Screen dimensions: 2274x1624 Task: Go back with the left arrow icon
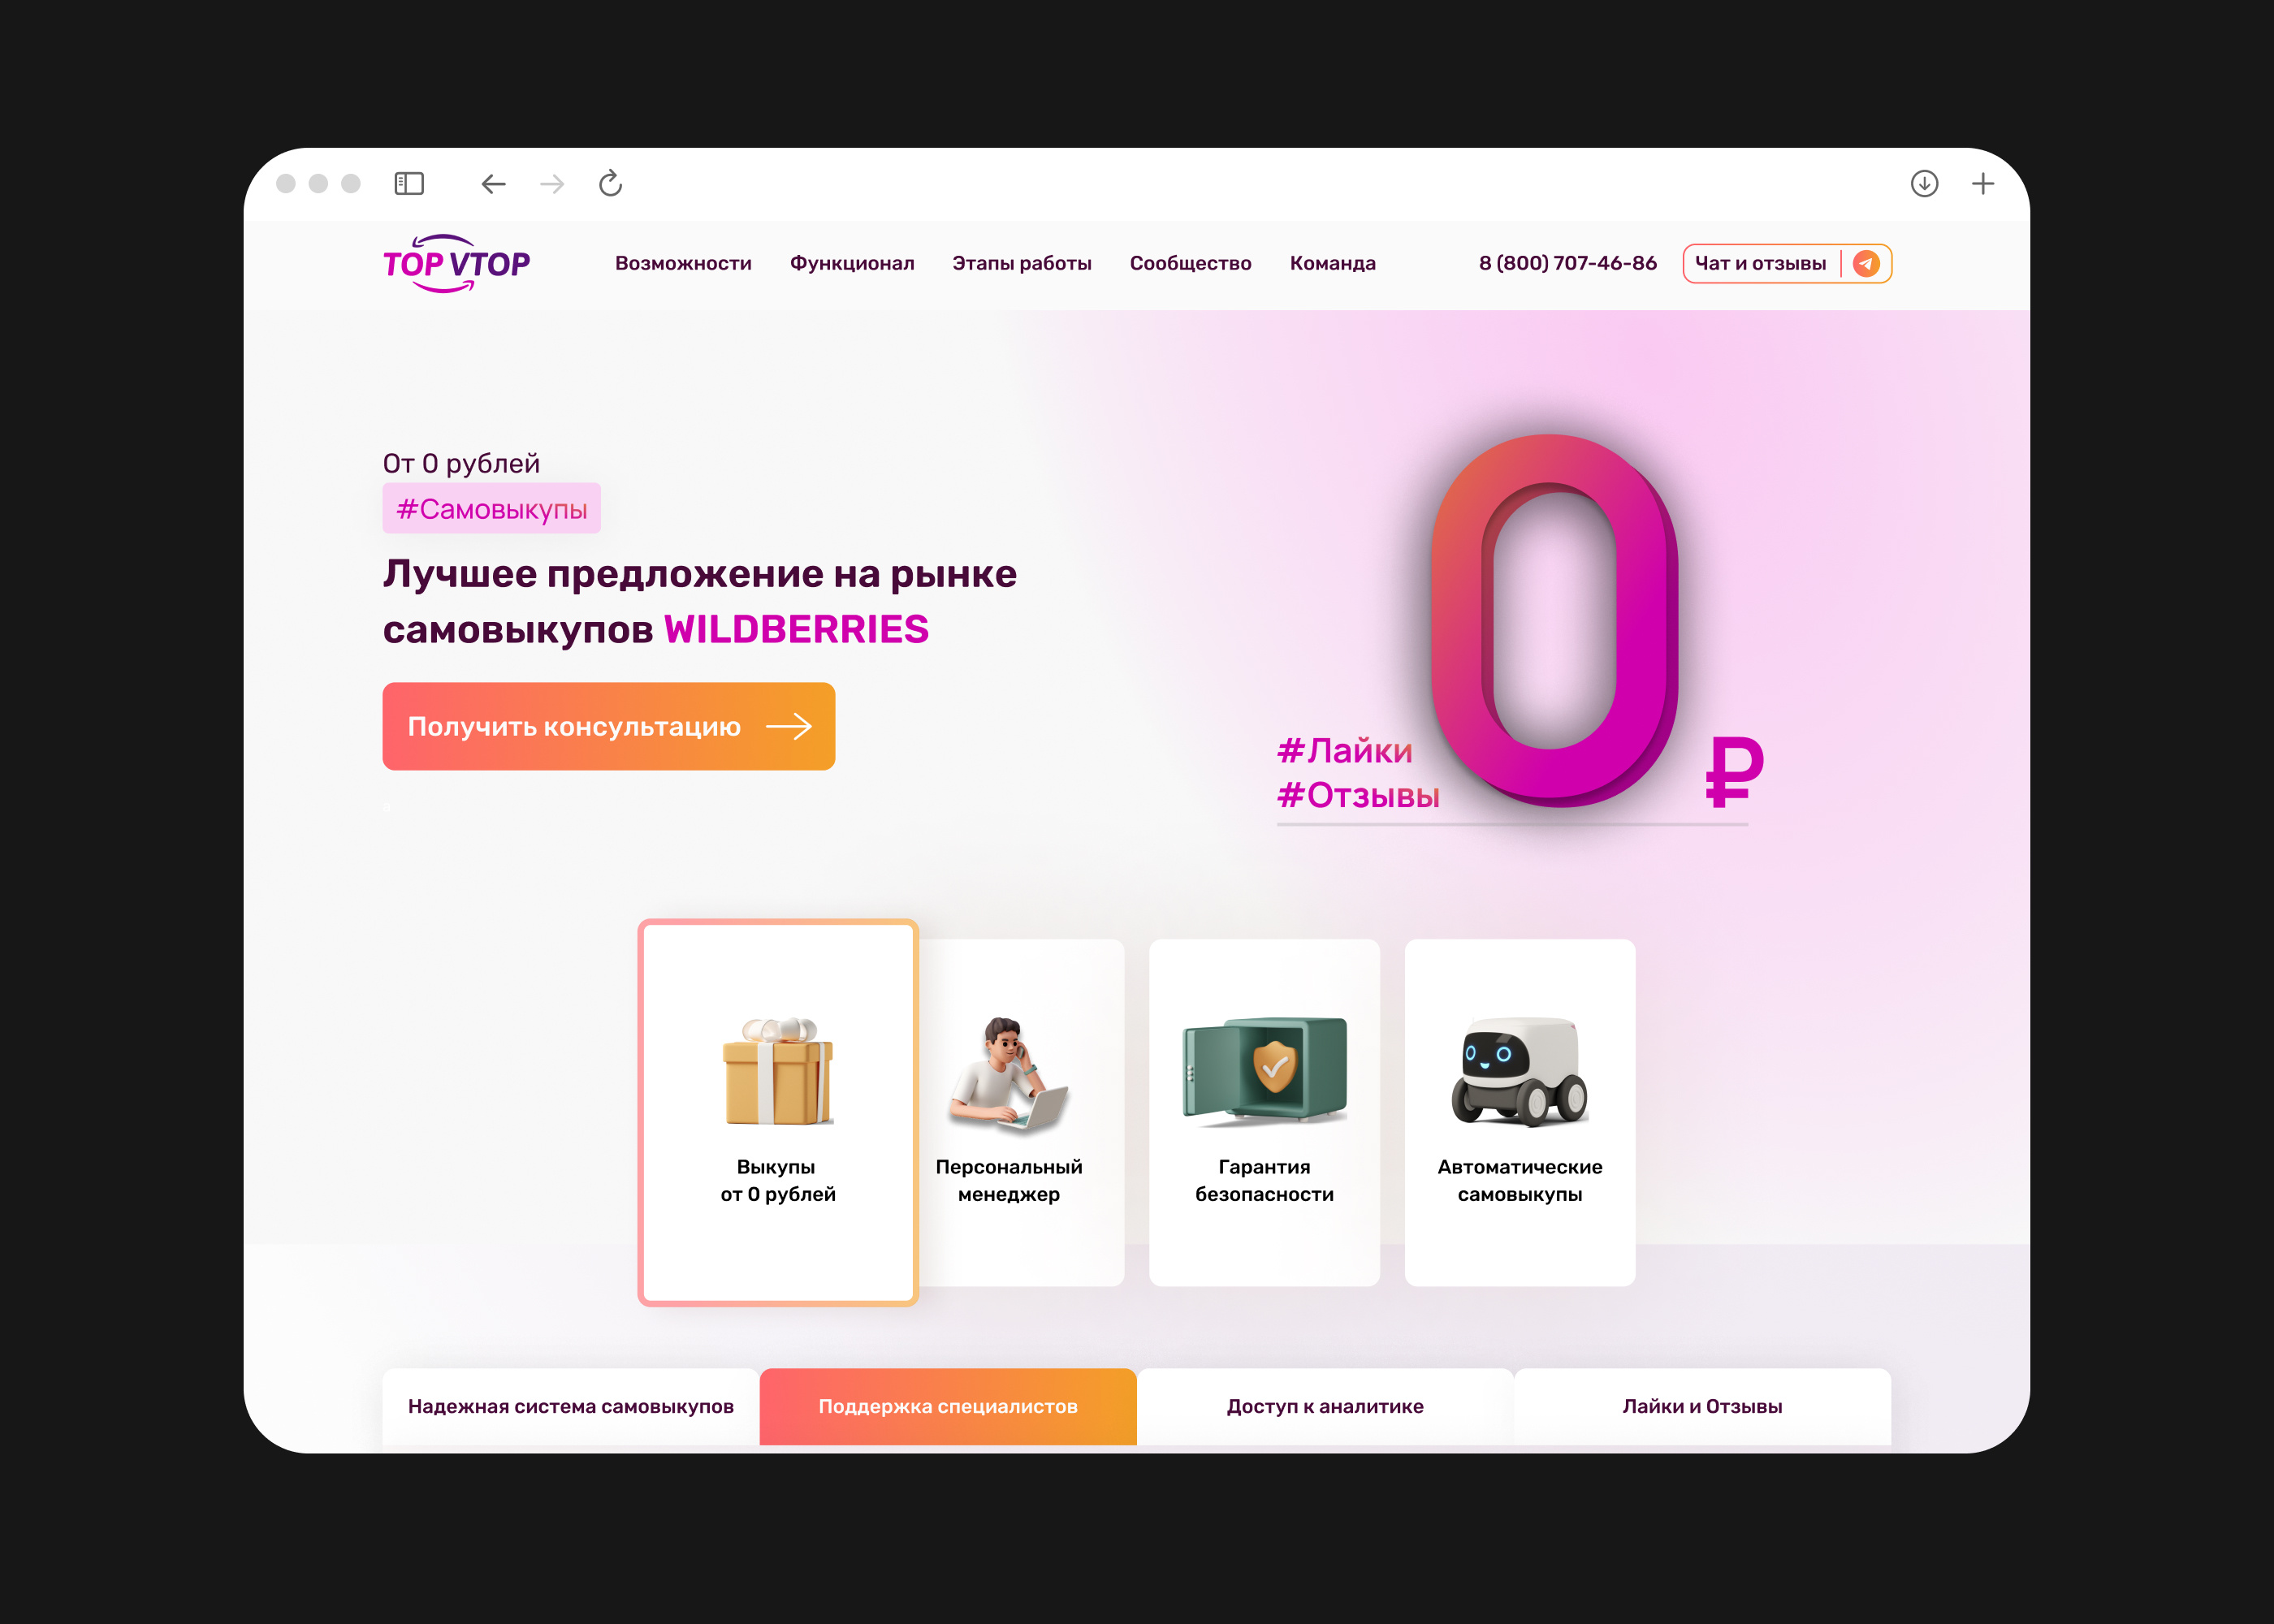pos(493,184)
